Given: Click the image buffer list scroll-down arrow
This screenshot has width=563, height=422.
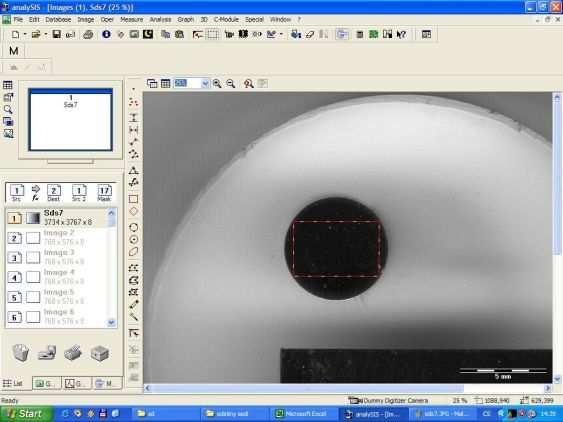Looking at the screenshot, I should coord(111,322).
